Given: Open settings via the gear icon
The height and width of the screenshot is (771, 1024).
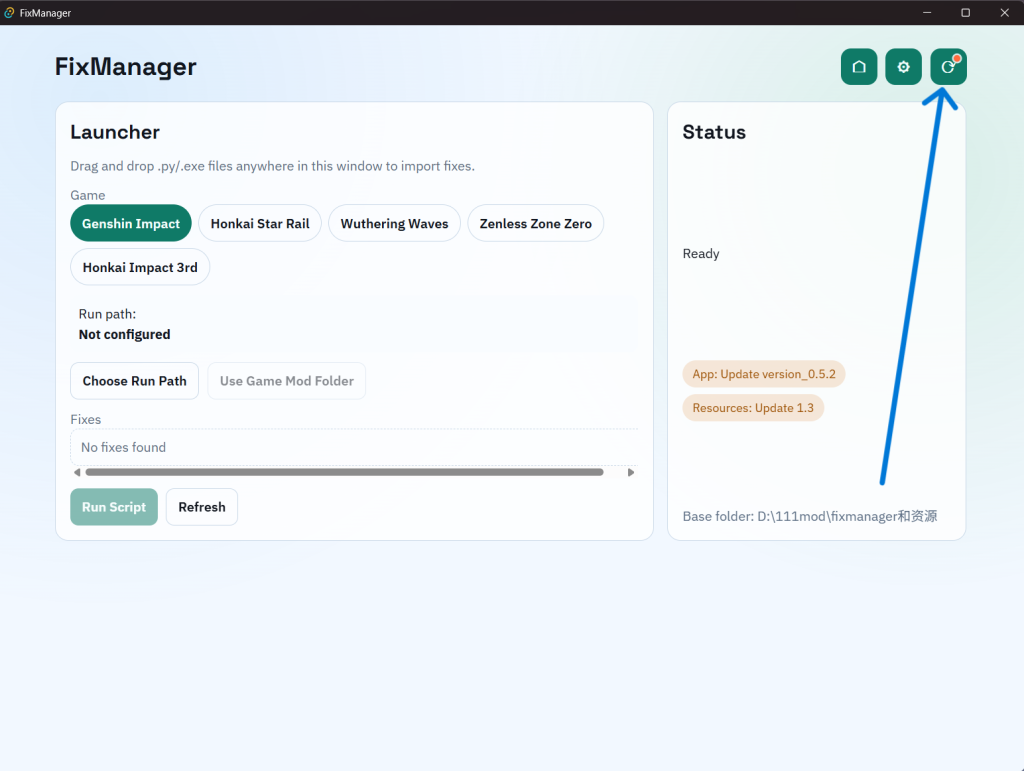Looking at the screenshot, I should [x=903, y=67].
